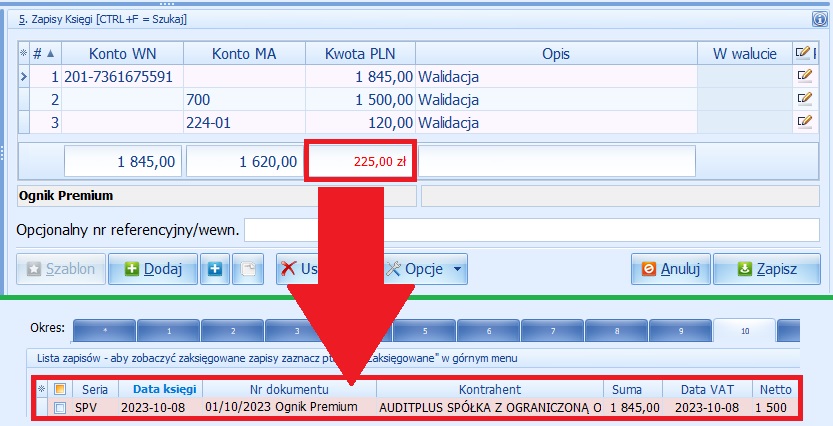This screenshot has height=426, width=833.
Task: Click the W walucie column header
Action: click(745, 53)
